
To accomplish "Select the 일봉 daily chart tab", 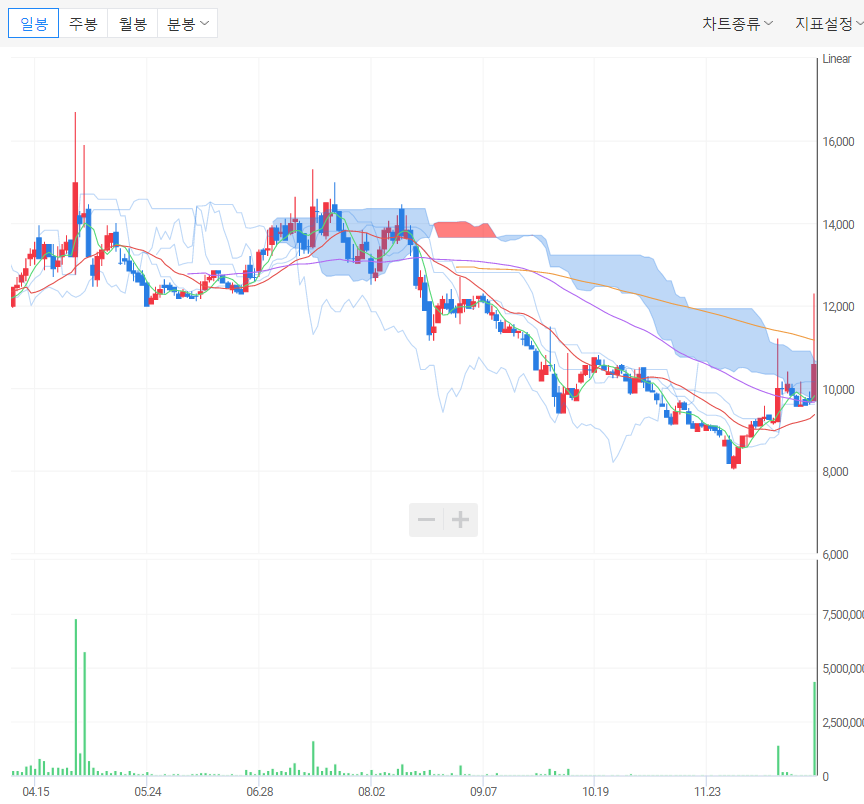I will click(x=34, y=23).
